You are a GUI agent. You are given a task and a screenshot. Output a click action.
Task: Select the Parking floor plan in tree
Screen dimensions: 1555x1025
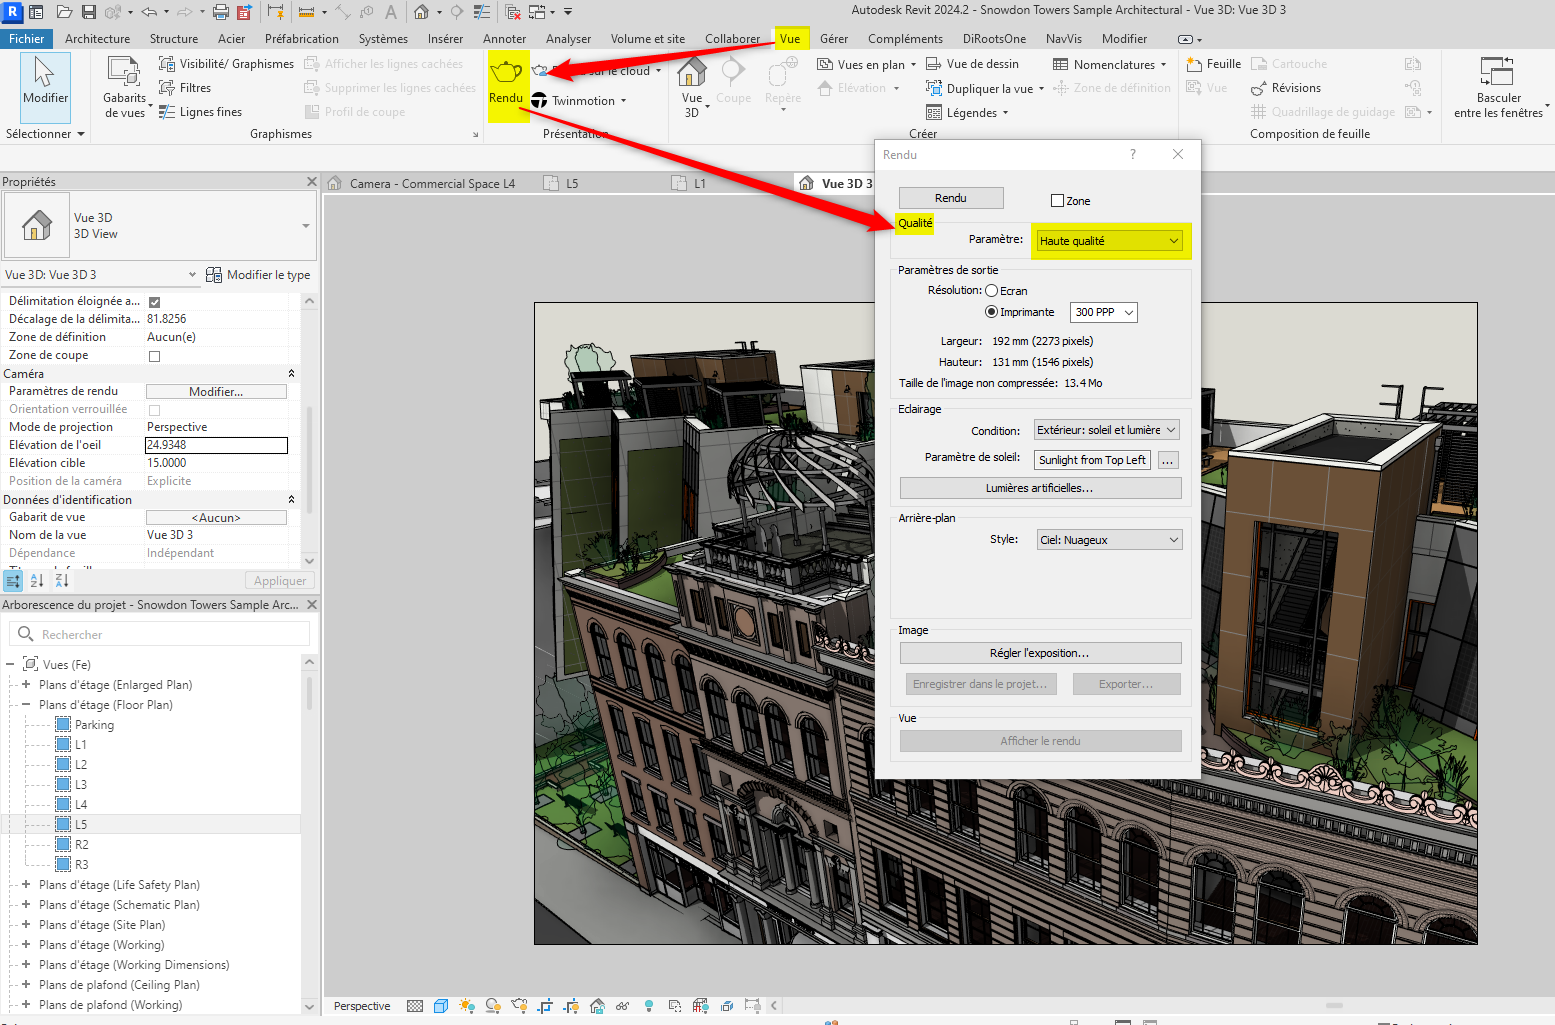(94, 725)
